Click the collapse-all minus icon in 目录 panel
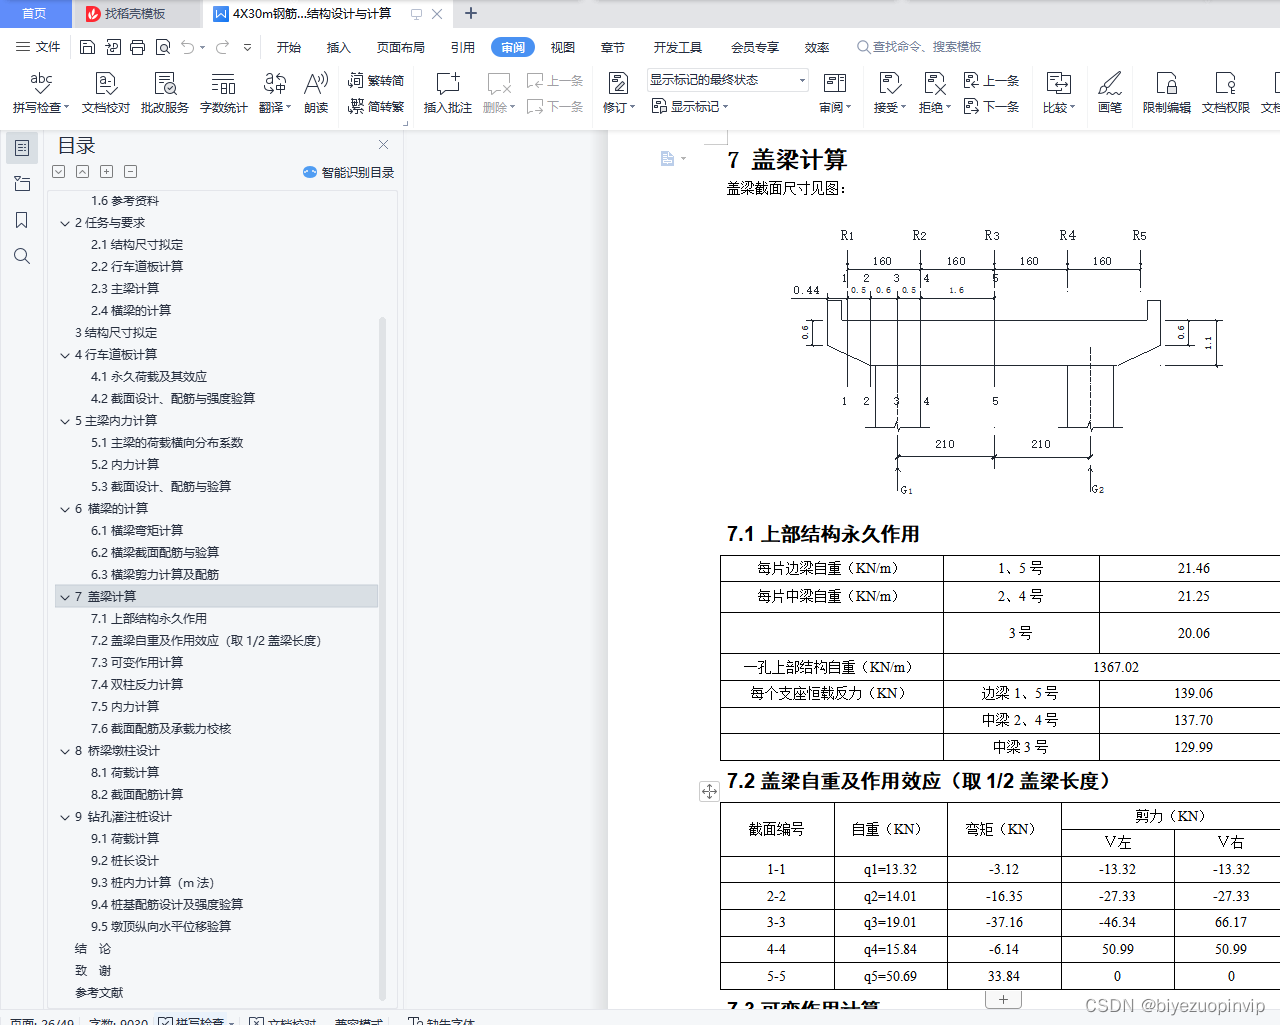 [131, 172]
